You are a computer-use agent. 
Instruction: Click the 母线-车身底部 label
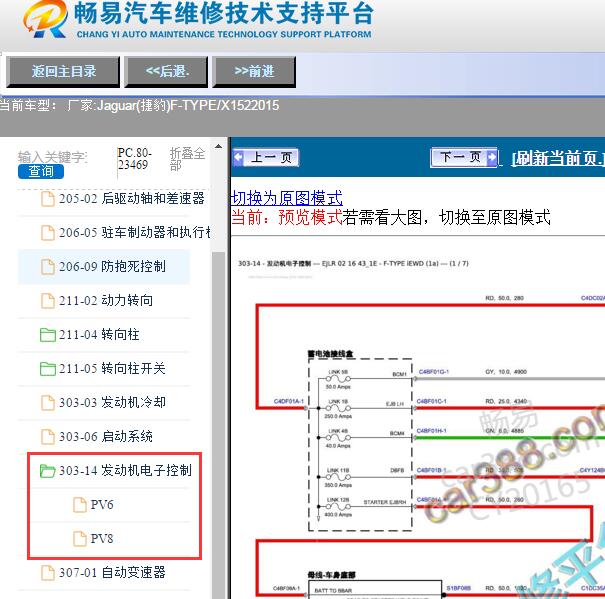click(331, 575)
